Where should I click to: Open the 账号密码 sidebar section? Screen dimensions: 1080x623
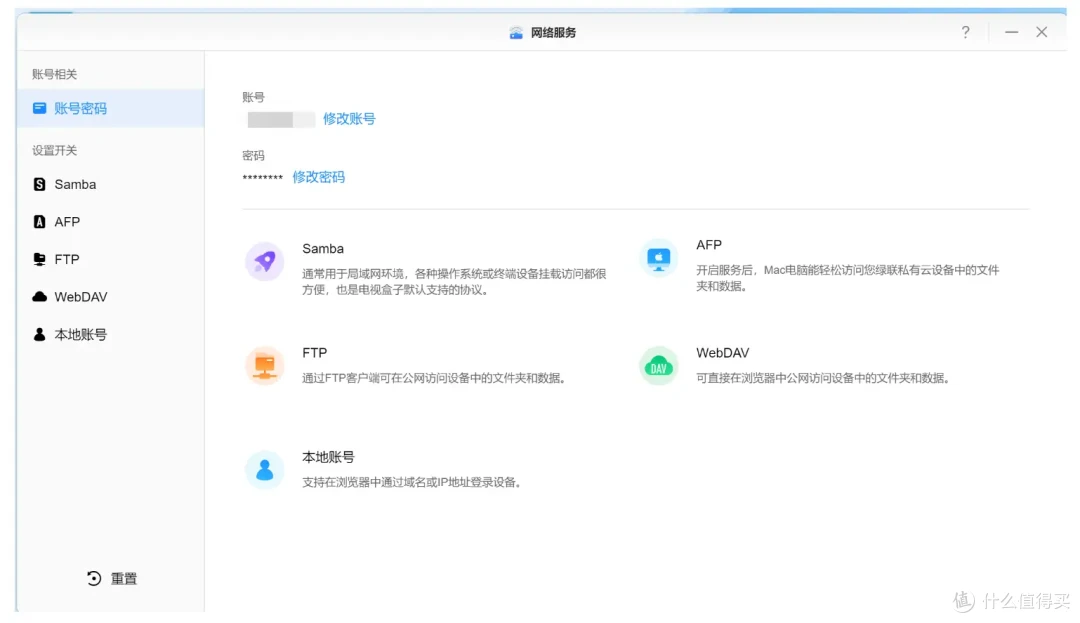pos(110,108)
